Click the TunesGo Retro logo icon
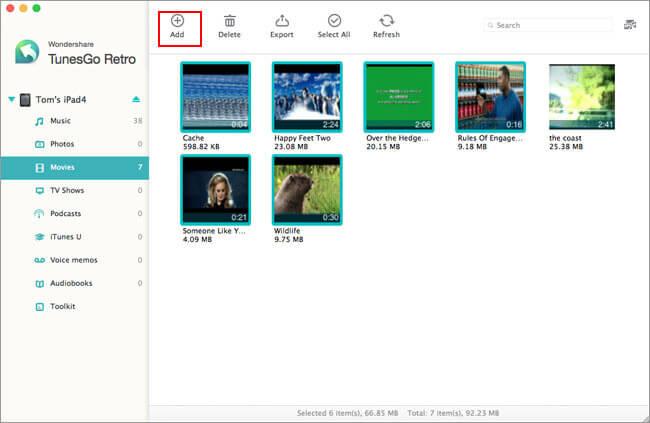650x423 pixels. click(x=27, y=52)
